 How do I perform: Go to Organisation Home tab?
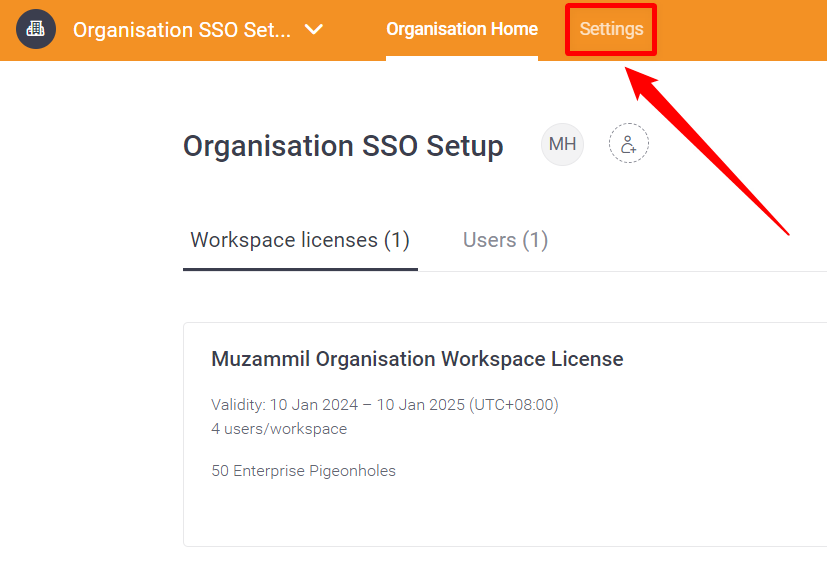point(462,29)
